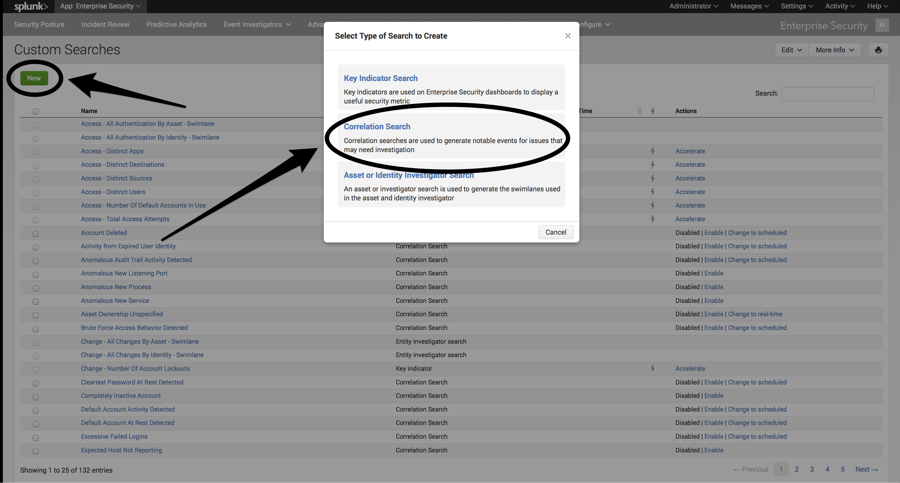Check the box for Expected Host Not Reporting
The width and height of the screenshot is (900, 483).
(x=36, y=451)
